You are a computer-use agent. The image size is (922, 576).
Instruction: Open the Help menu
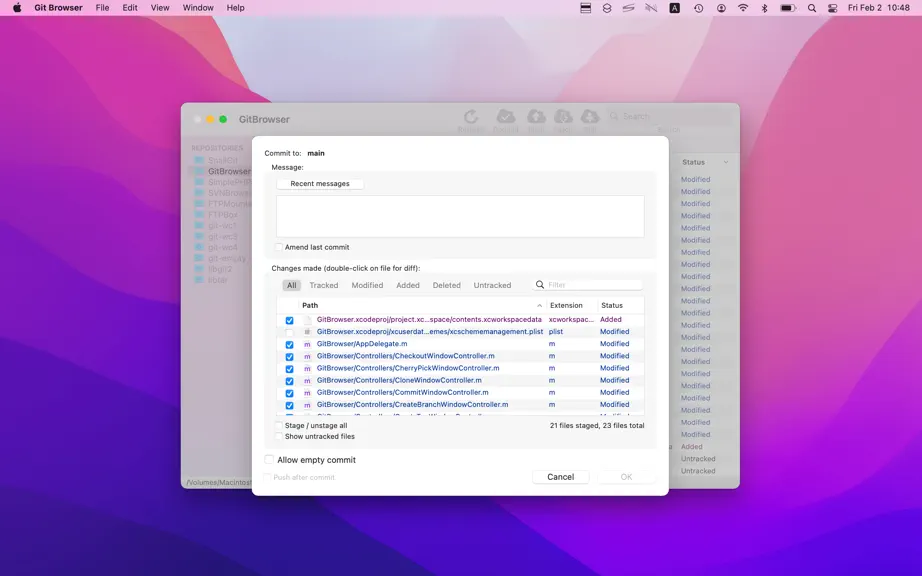coord(235,8)
